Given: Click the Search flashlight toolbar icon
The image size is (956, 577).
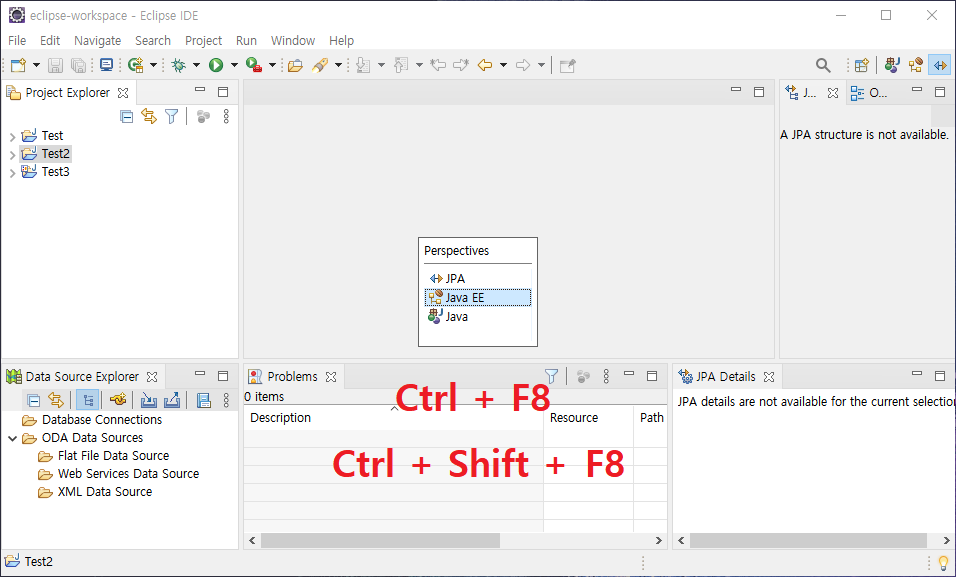Looking at the screenshot, I should click(x=320, y=65).
